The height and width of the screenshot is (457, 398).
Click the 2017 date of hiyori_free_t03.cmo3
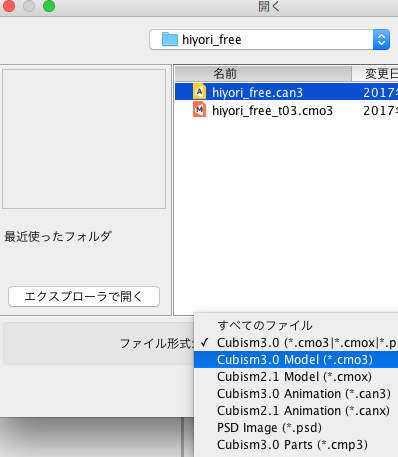click(x=380, y=111)
